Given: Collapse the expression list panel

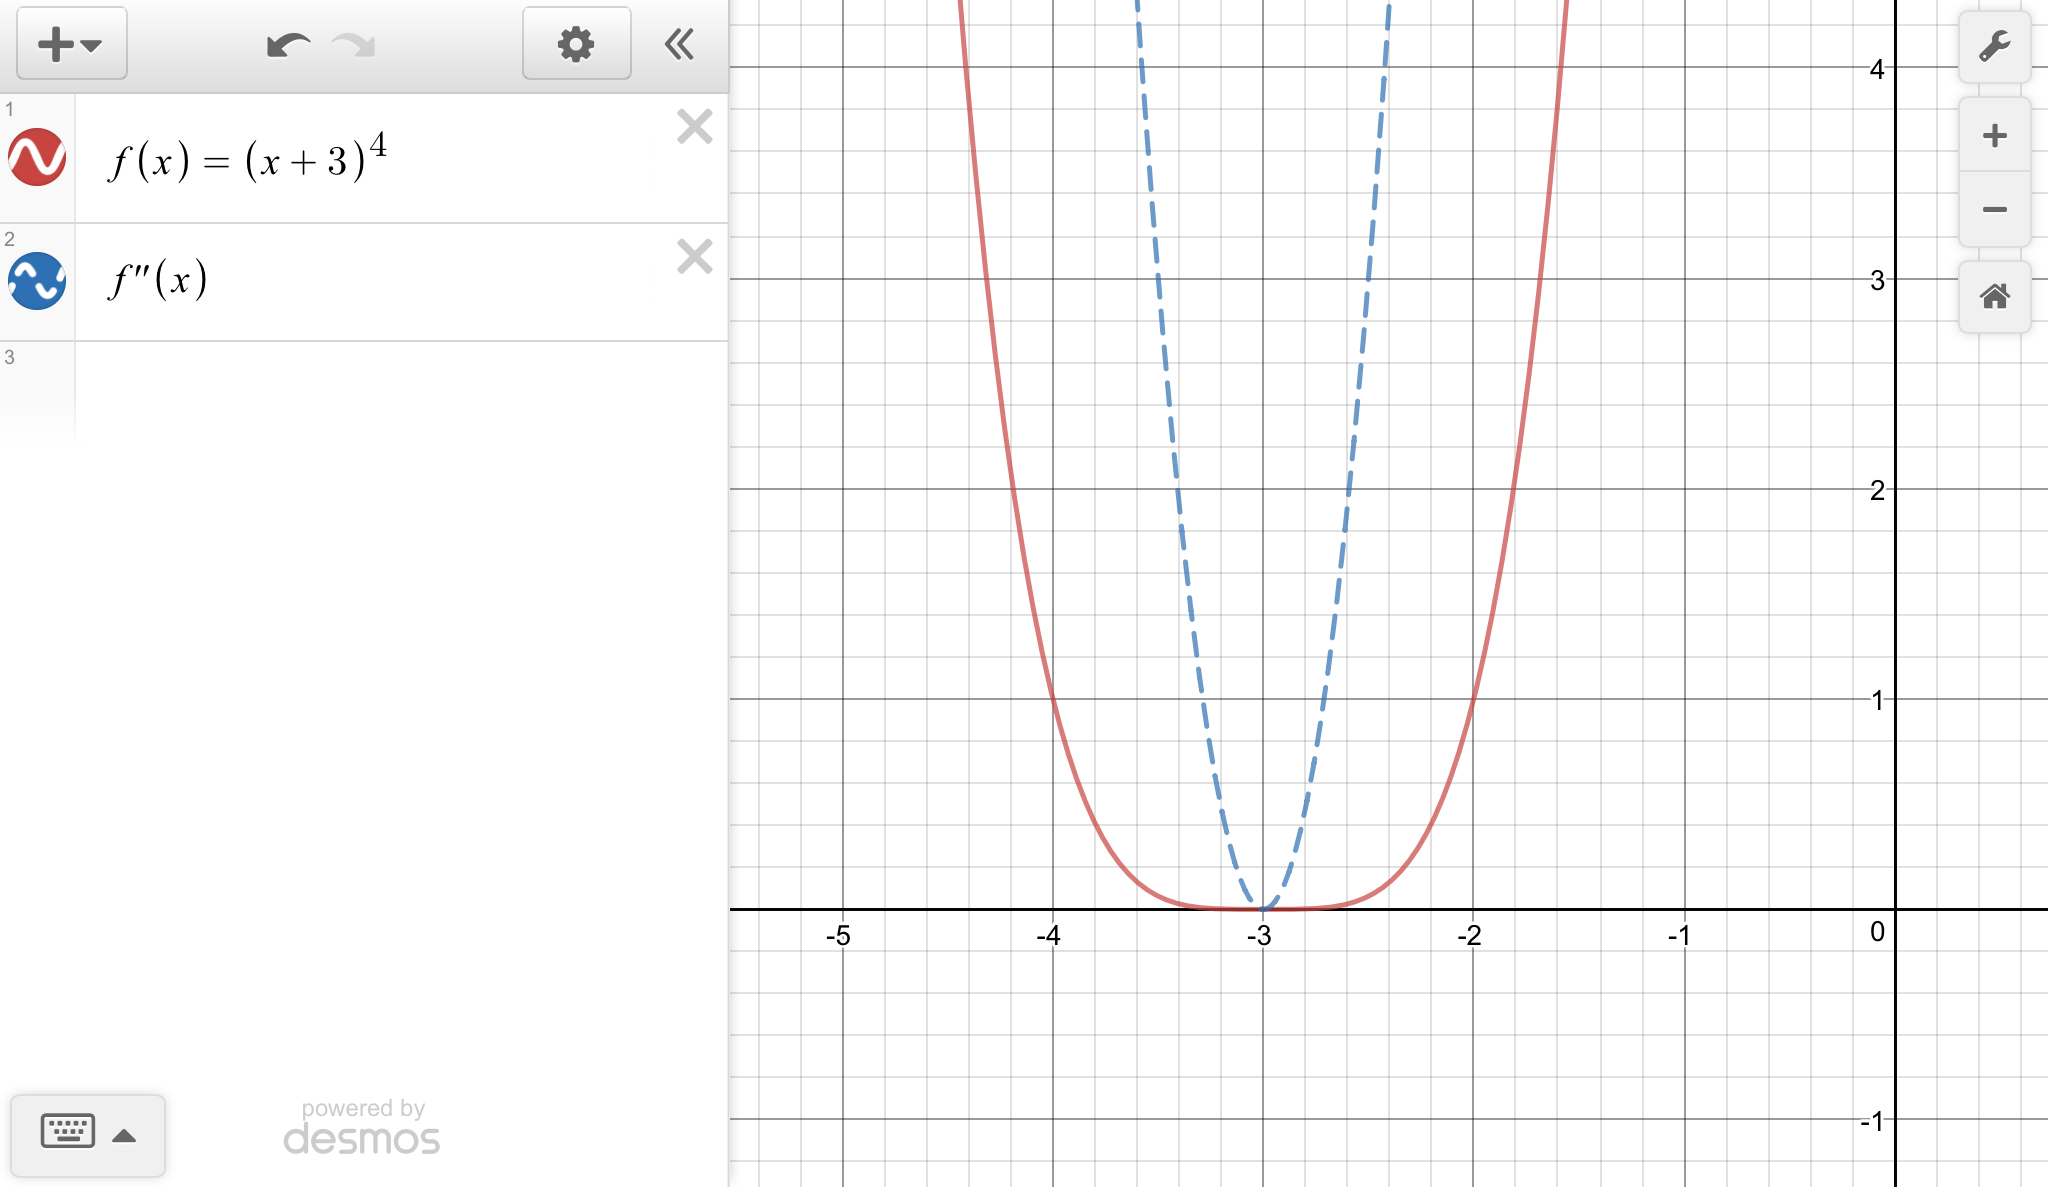Looking at the screenshot, I should point(679,44).
